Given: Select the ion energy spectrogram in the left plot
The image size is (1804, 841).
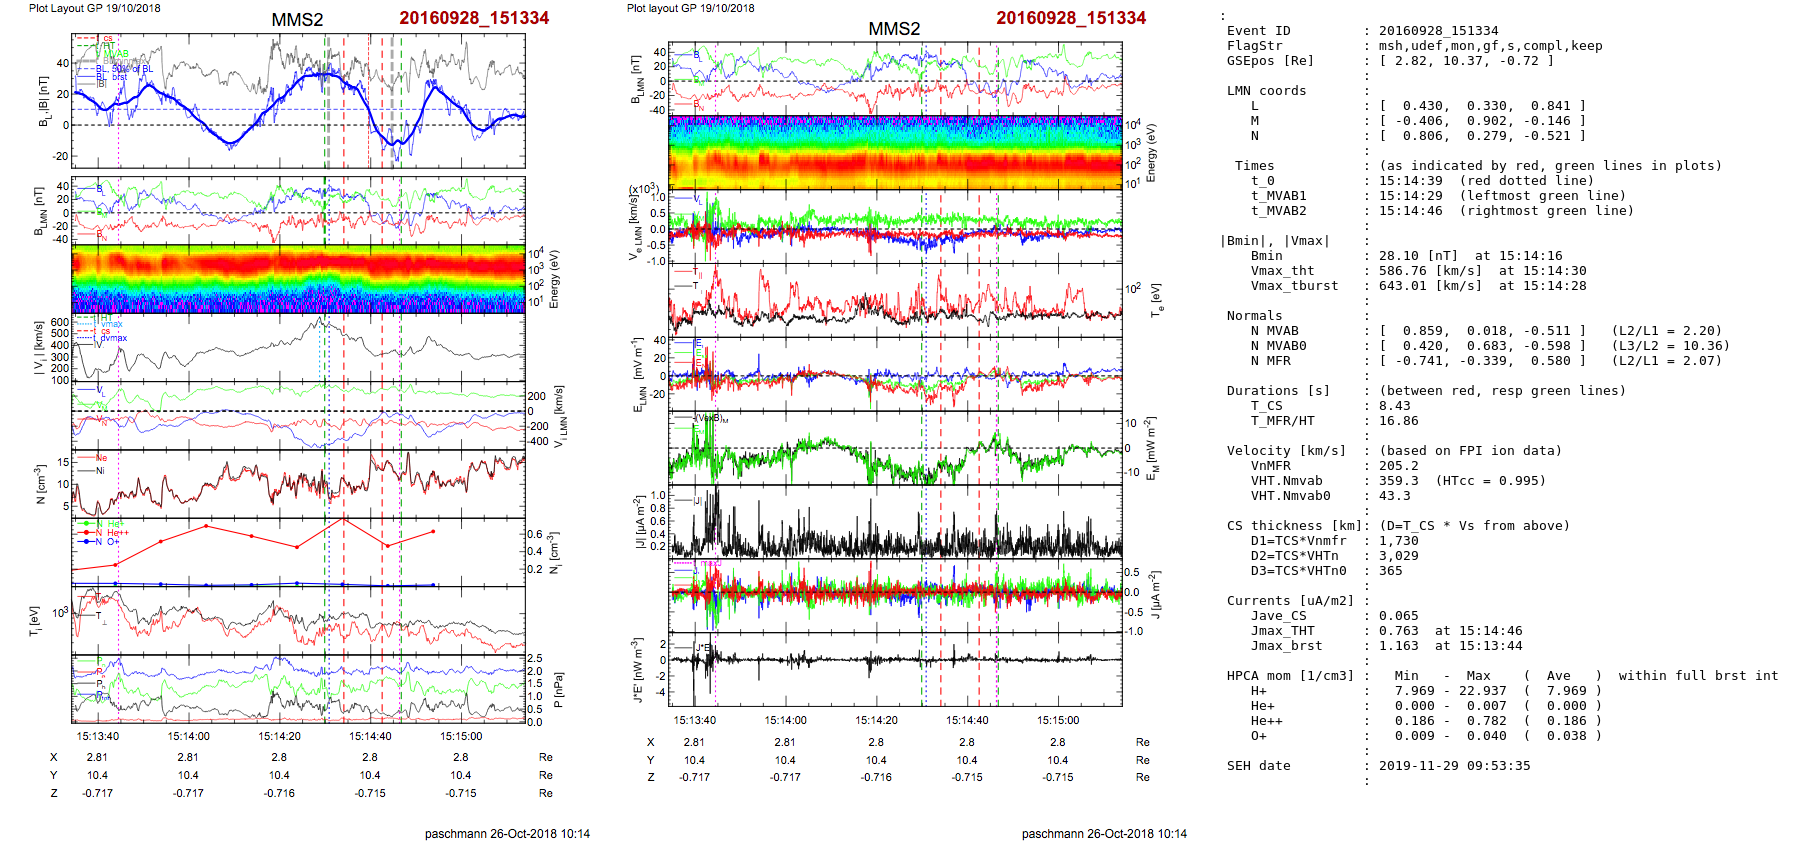Looking at the screenshot, I should 298,279.
